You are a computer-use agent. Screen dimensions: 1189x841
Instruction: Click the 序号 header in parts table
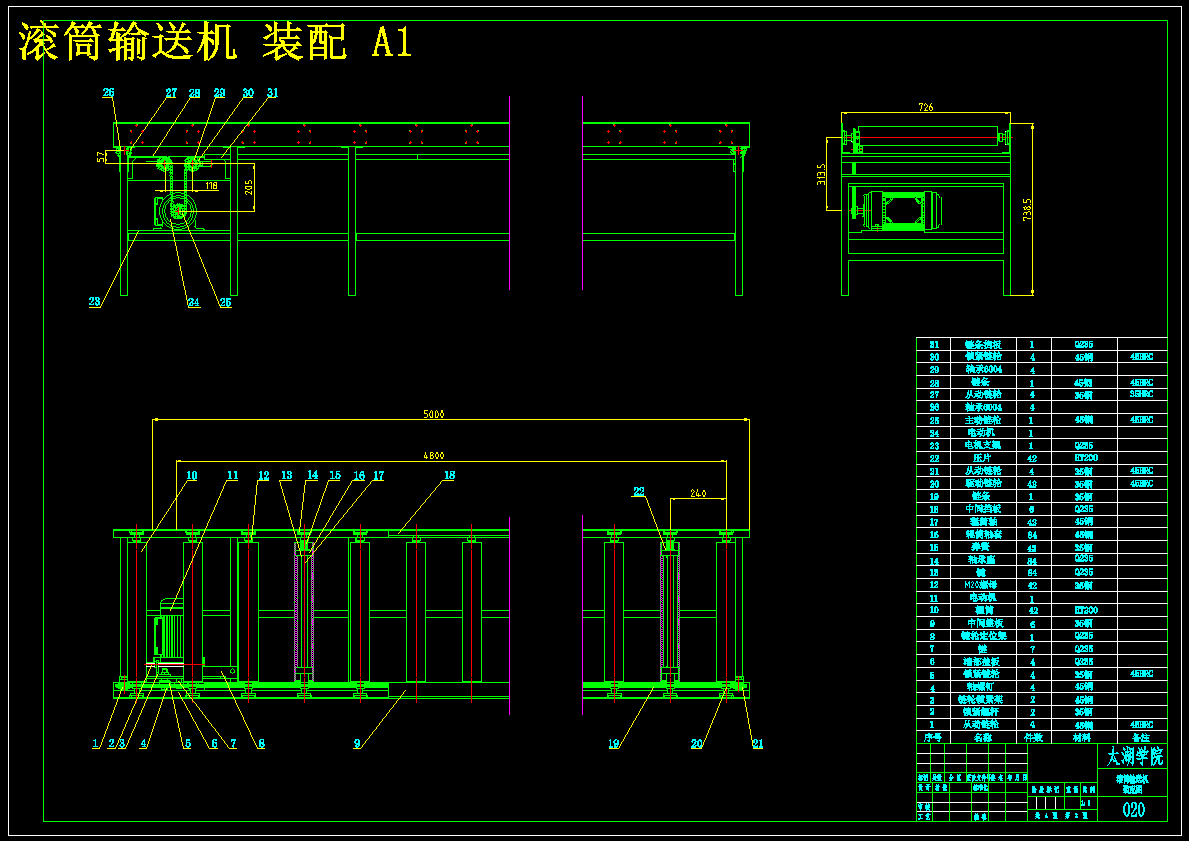pos(933,737)
